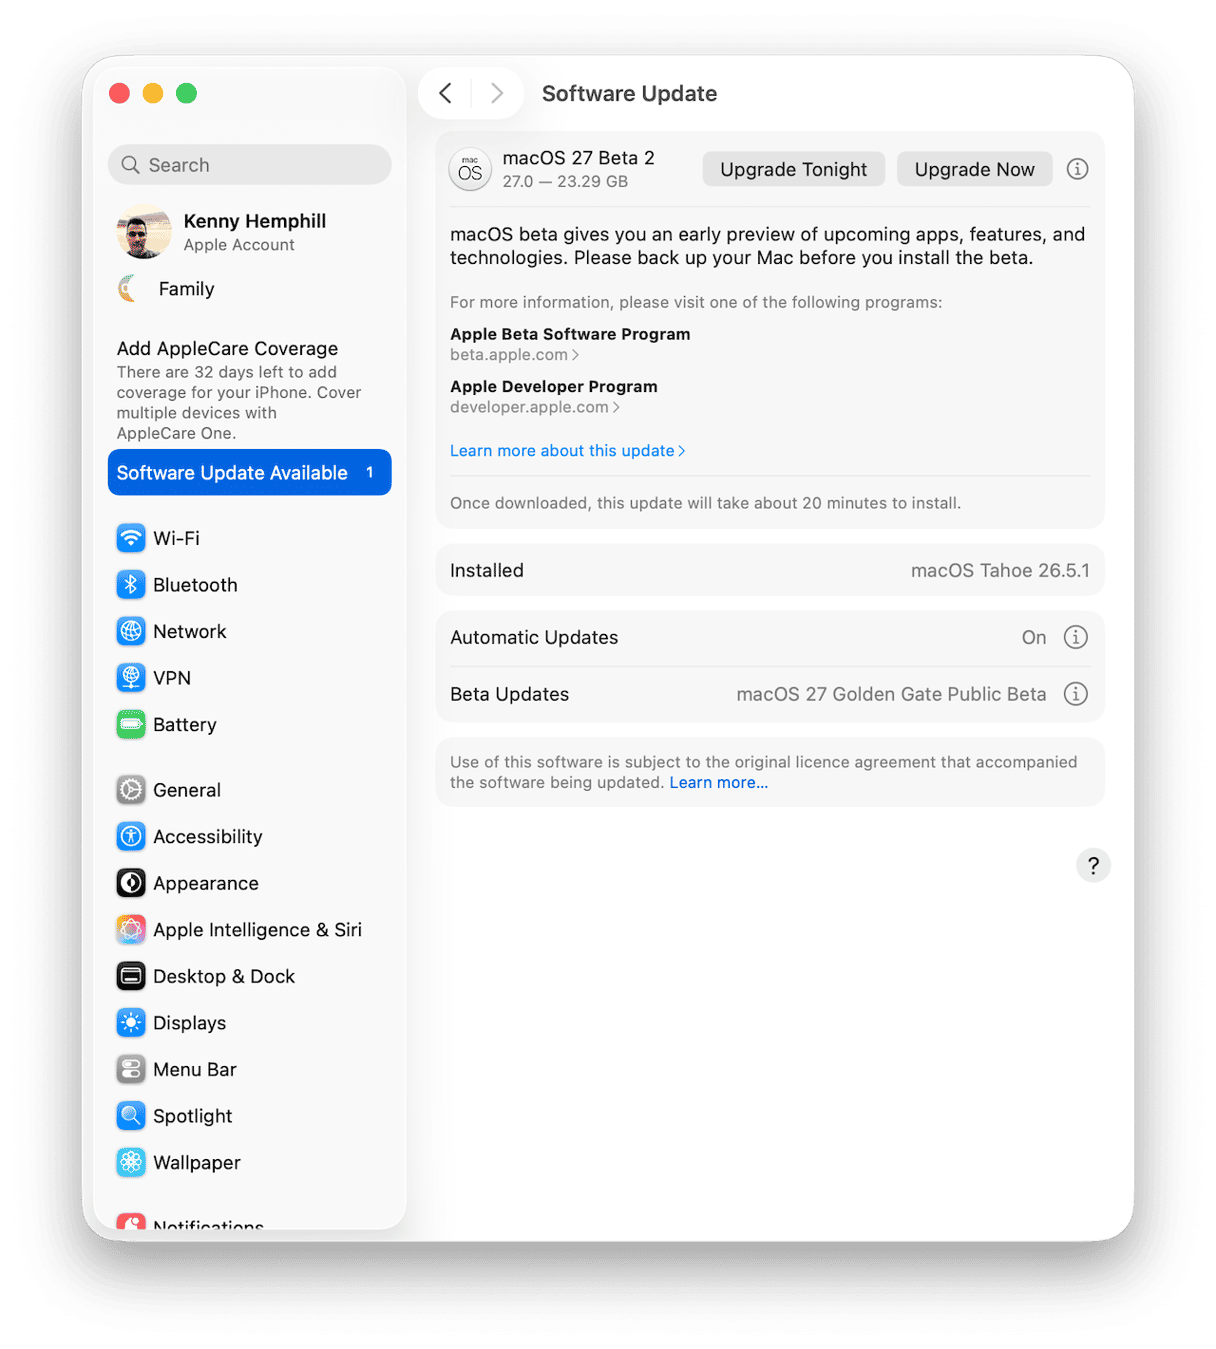Click the Apple Intelligence & Siri icon

pos(131,930)
